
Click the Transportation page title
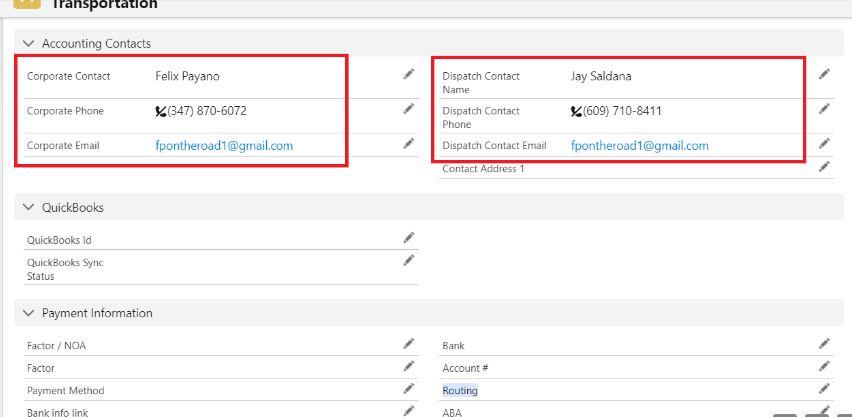point(104,5)
